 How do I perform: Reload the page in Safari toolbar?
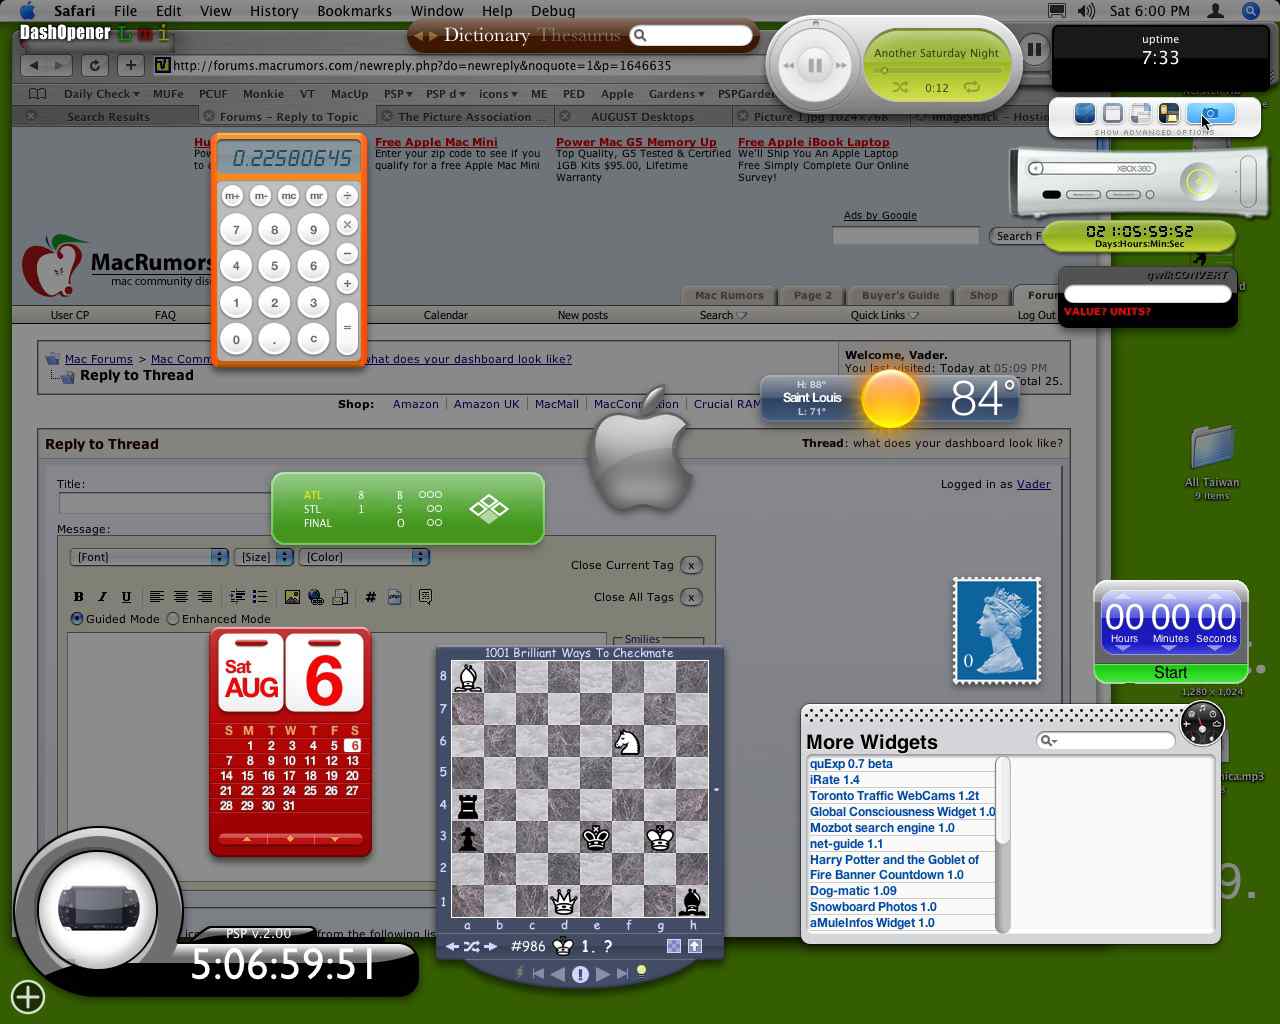[94, 65]
